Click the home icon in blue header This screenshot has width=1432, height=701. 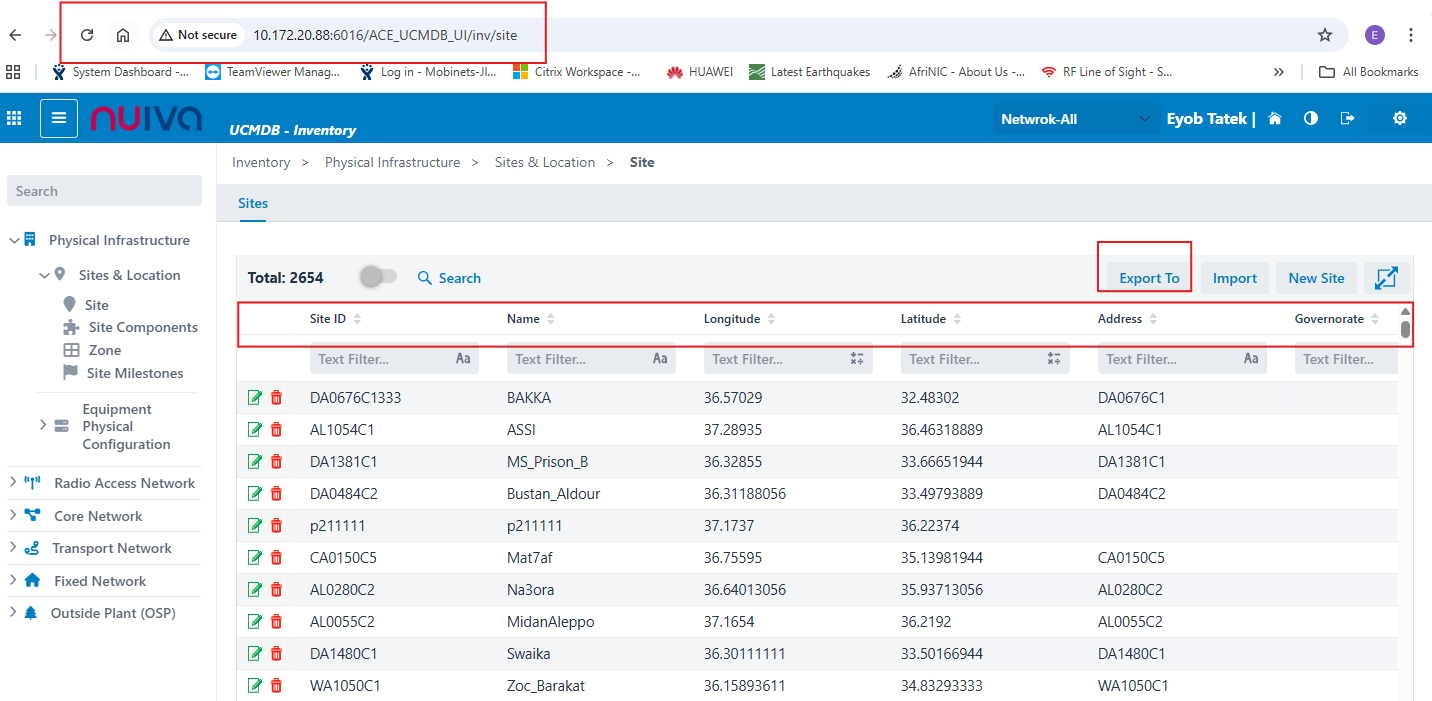1275,118
